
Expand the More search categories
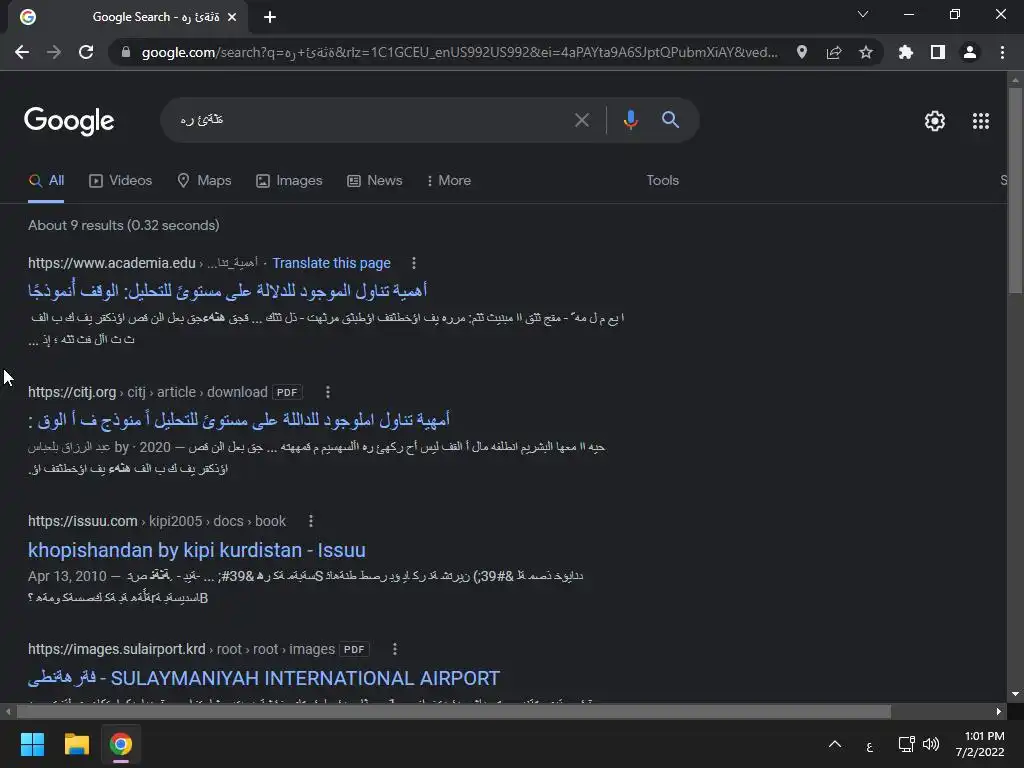[448, 181]
